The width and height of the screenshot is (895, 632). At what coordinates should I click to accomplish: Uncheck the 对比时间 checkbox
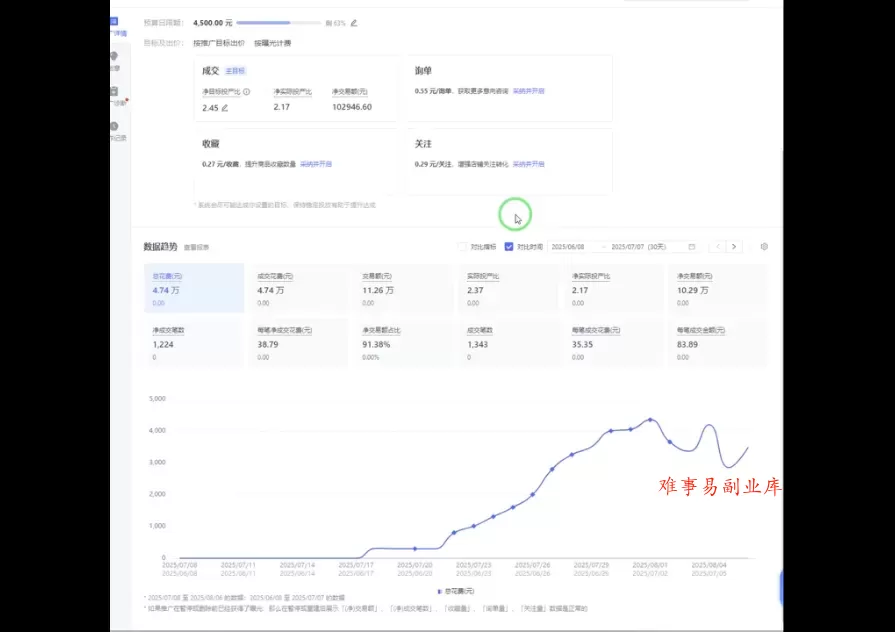pos(509,247)
